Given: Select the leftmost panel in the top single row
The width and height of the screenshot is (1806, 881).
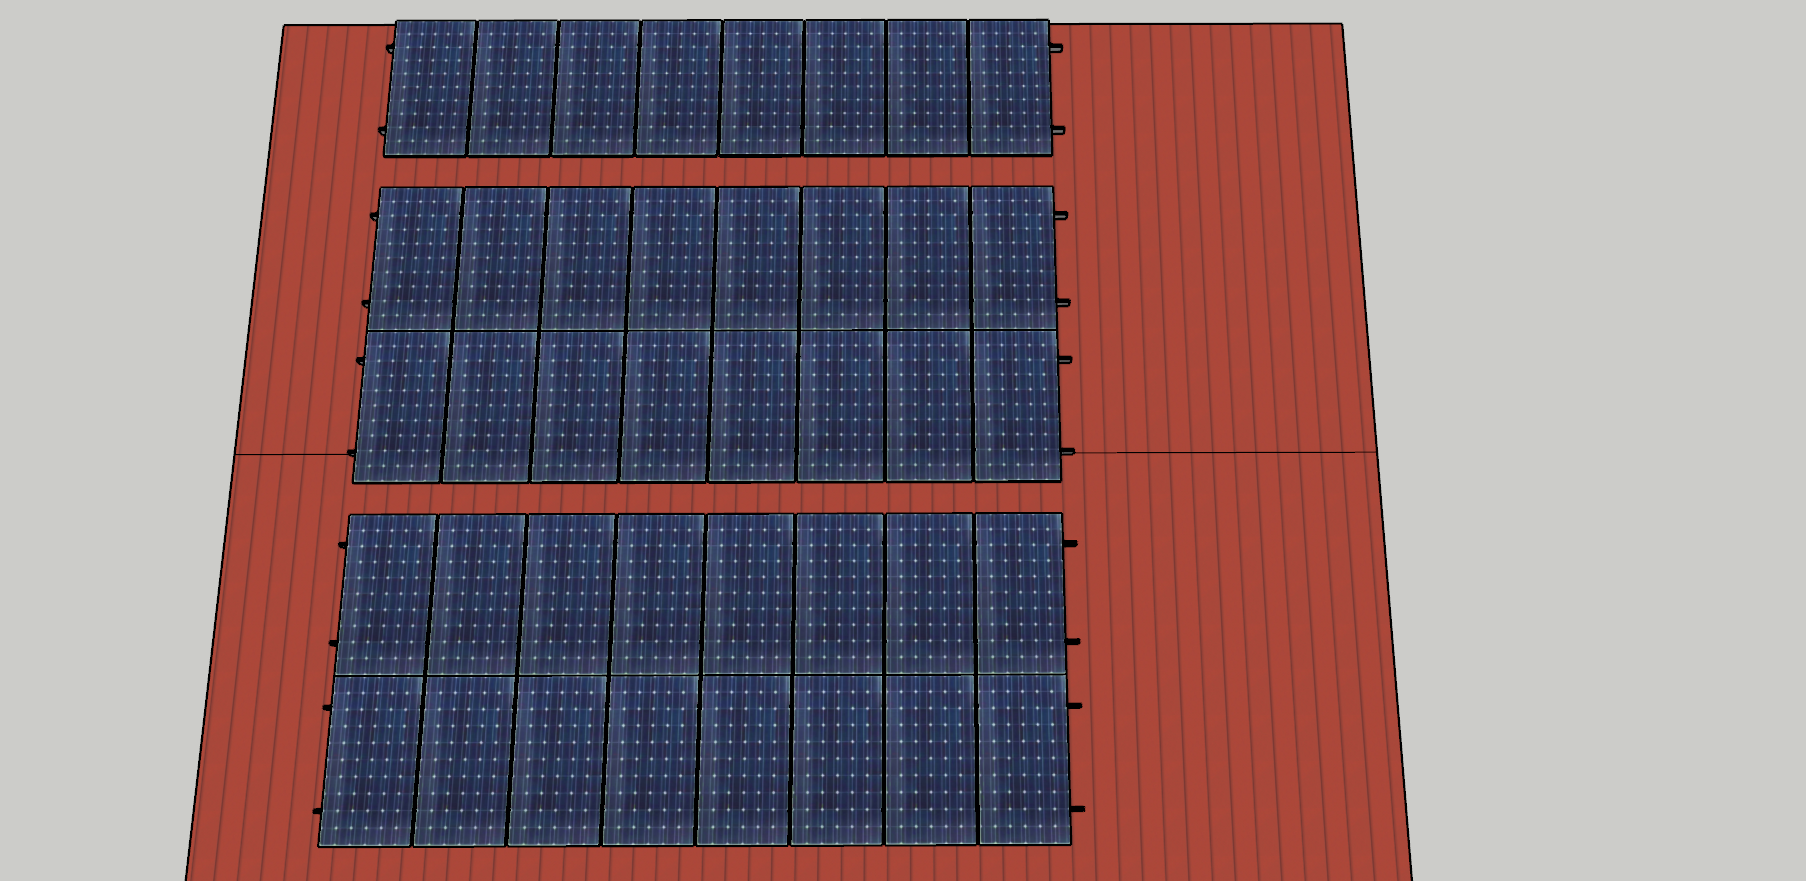Looking at the screenshot, I should 430,88.
